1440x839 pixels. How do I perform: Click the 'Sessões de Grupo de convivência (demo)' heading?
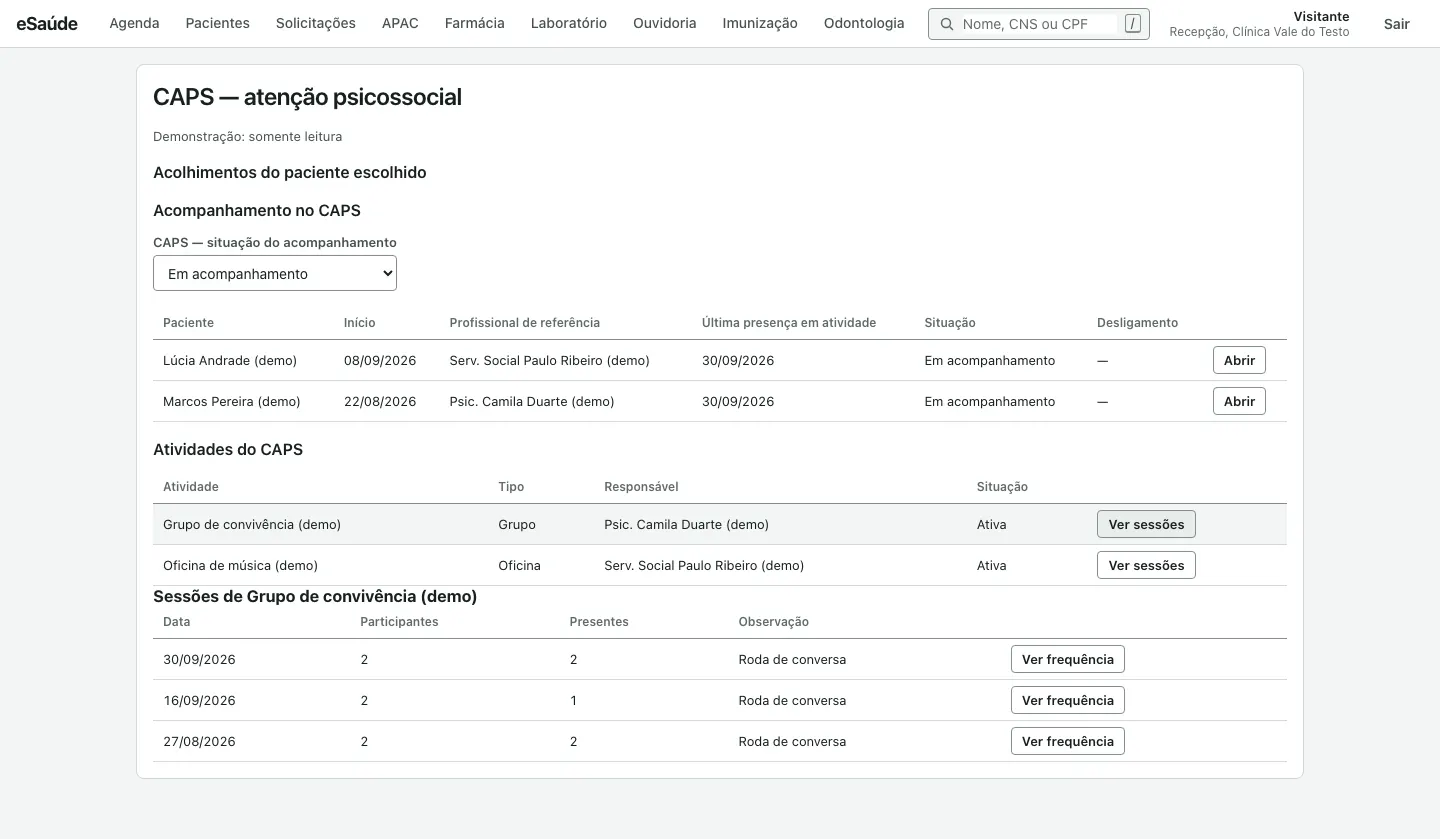[x=315, y=596]
